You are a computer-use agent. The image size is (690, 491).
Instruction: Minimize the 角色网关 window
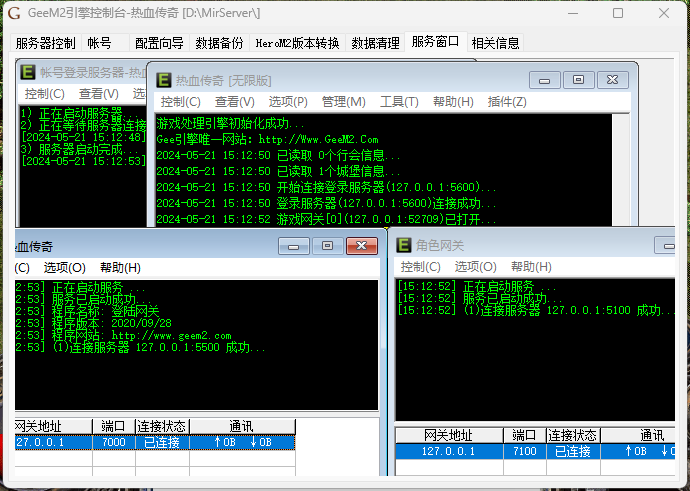(665, 245)
